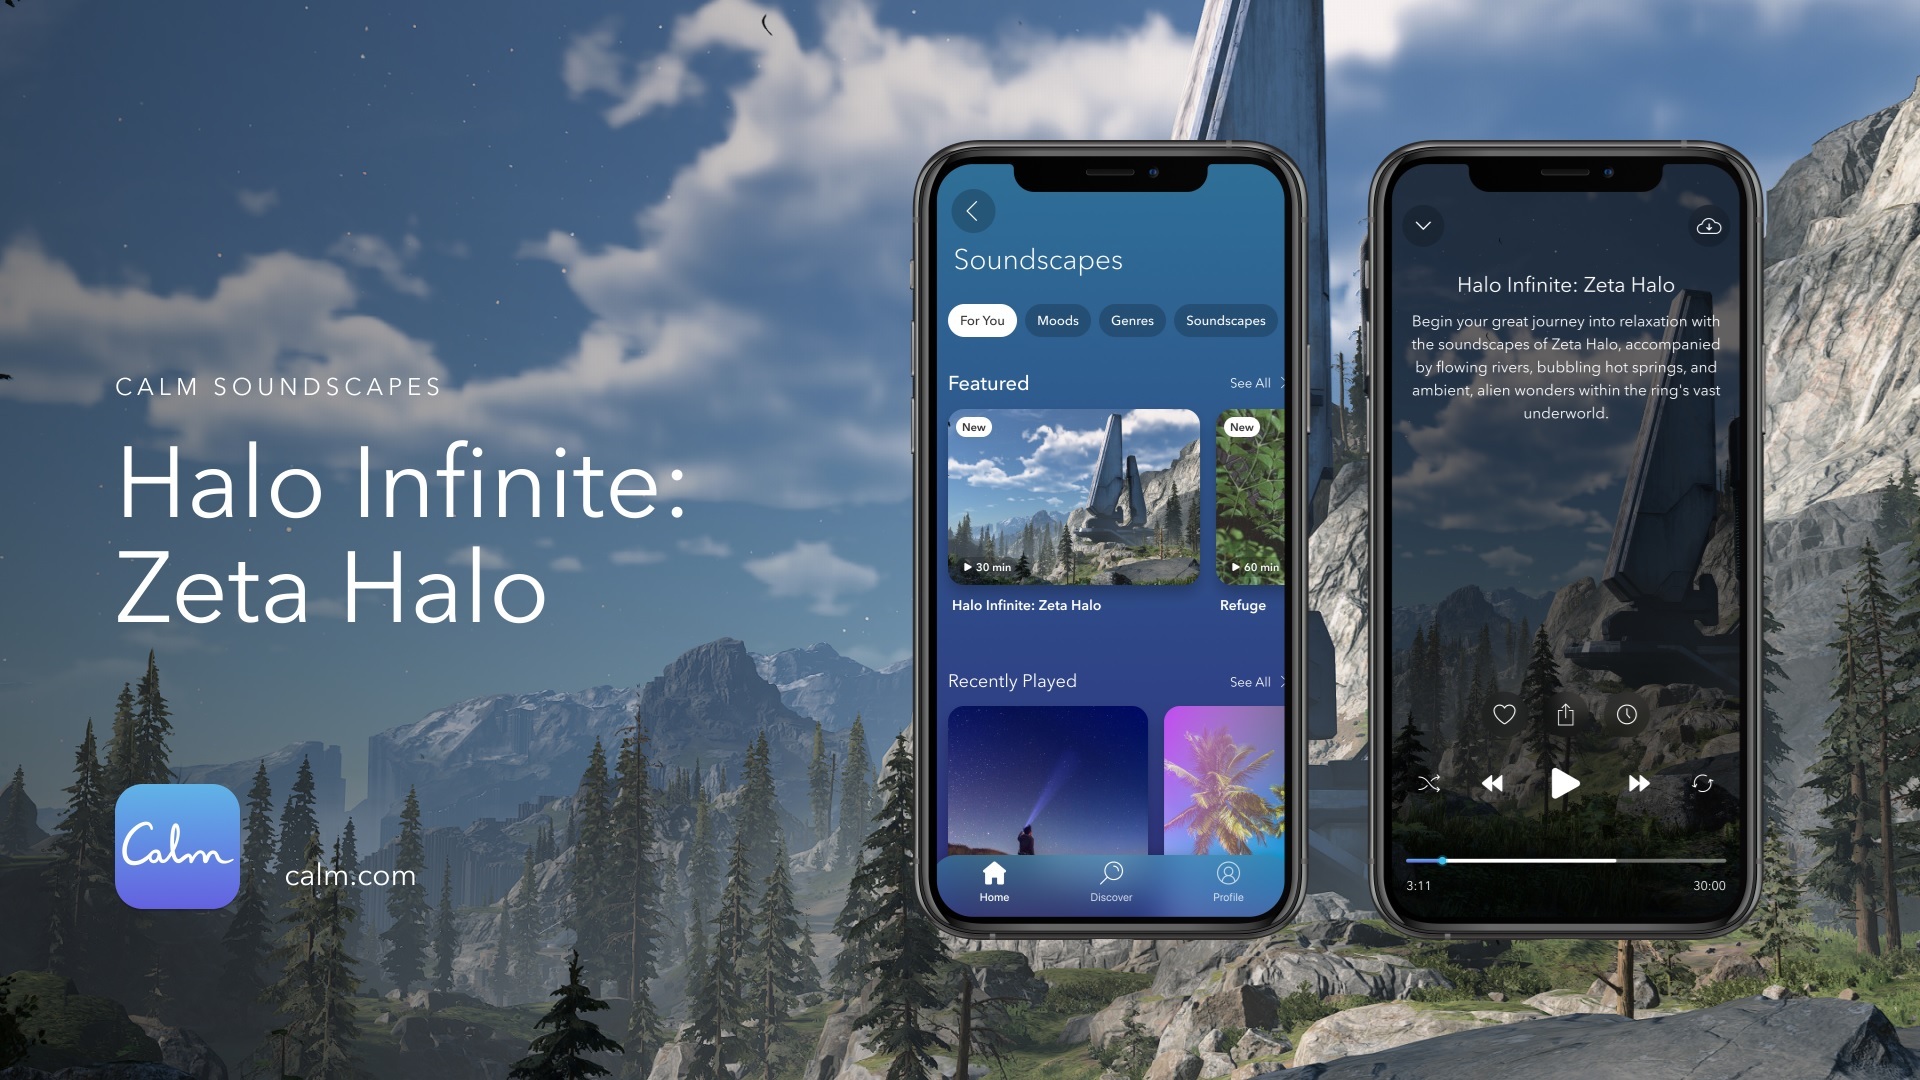
Task: Select the Moods tab in Soundscapes
Action: [x=1058, y=320]
